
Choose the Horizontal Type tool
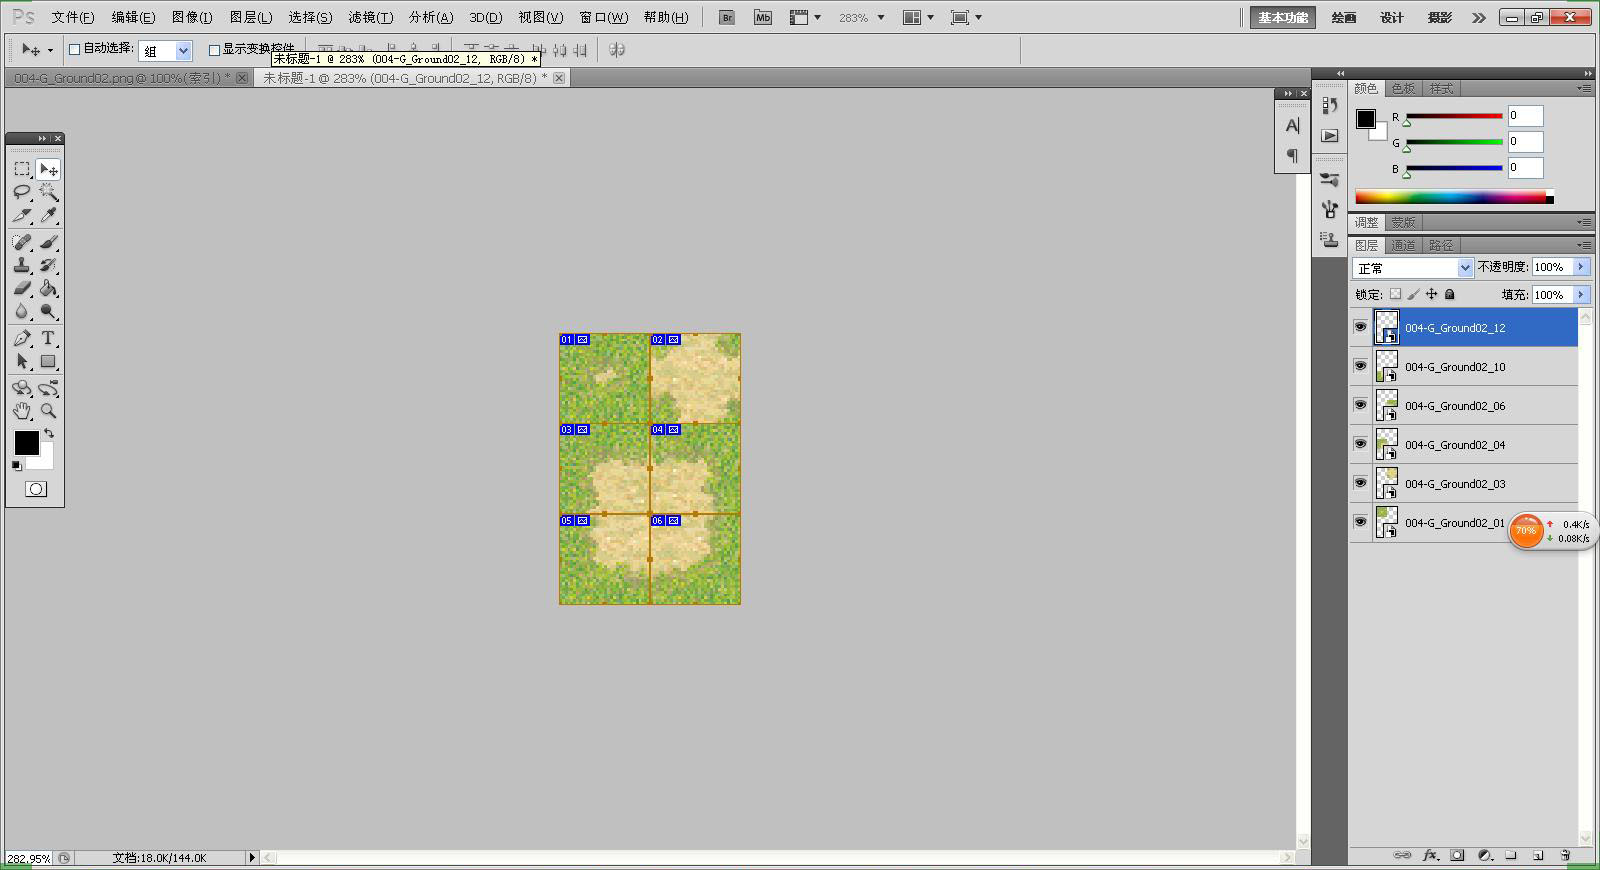[x=48, y=338]
